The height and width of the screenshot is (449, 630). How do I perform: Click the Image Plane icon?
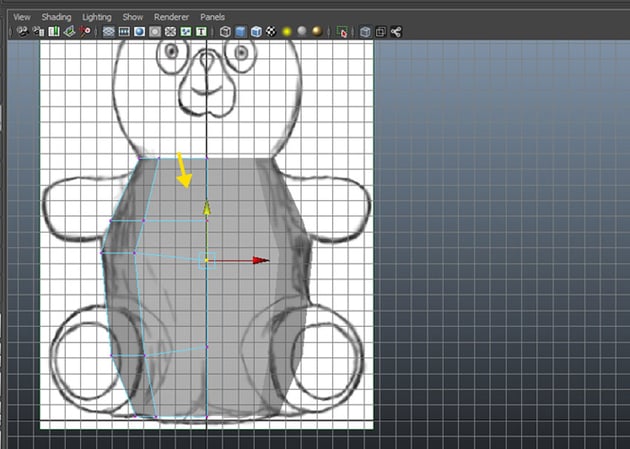pyautogui.click(x=69, y=31)
